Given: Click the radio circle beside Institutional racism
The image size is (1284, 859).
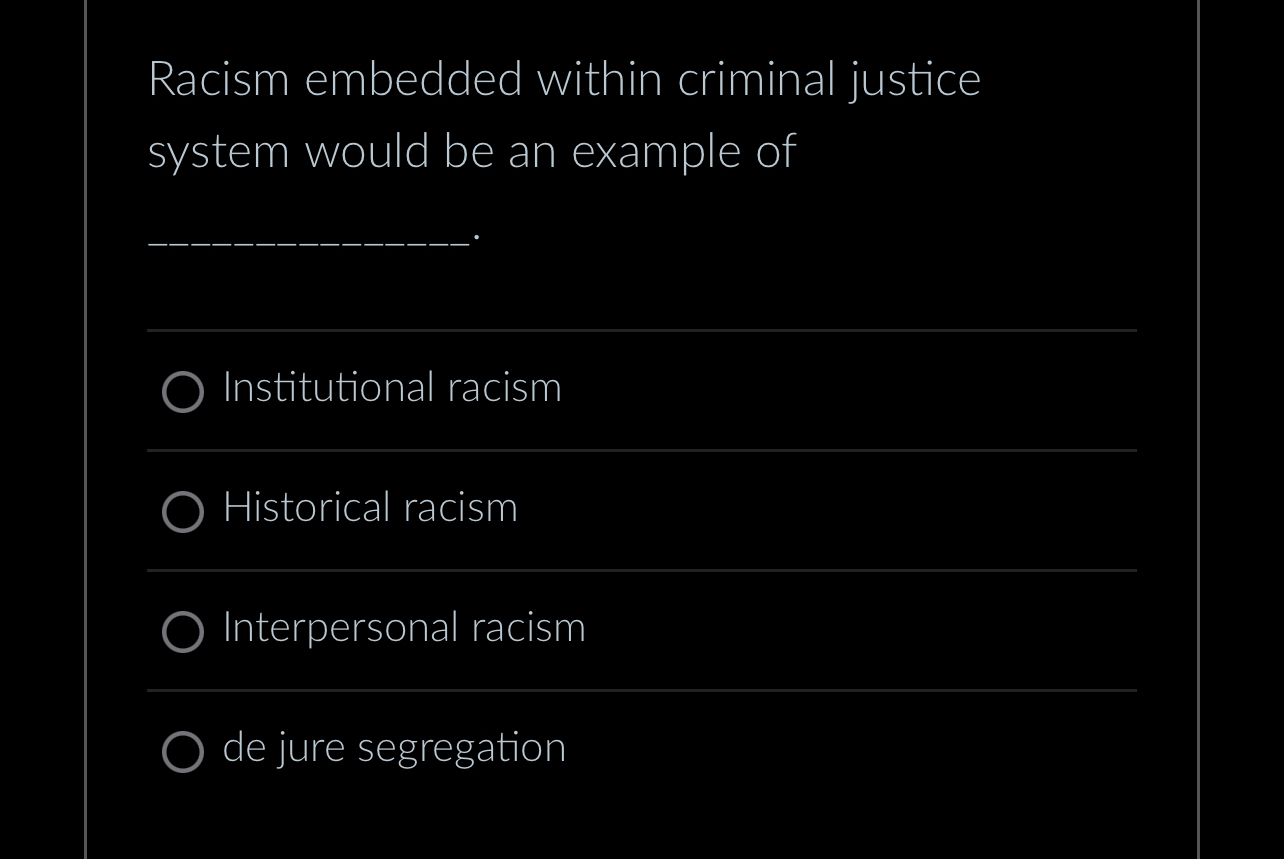Looking at the screenshot, I should click(183, 392).
